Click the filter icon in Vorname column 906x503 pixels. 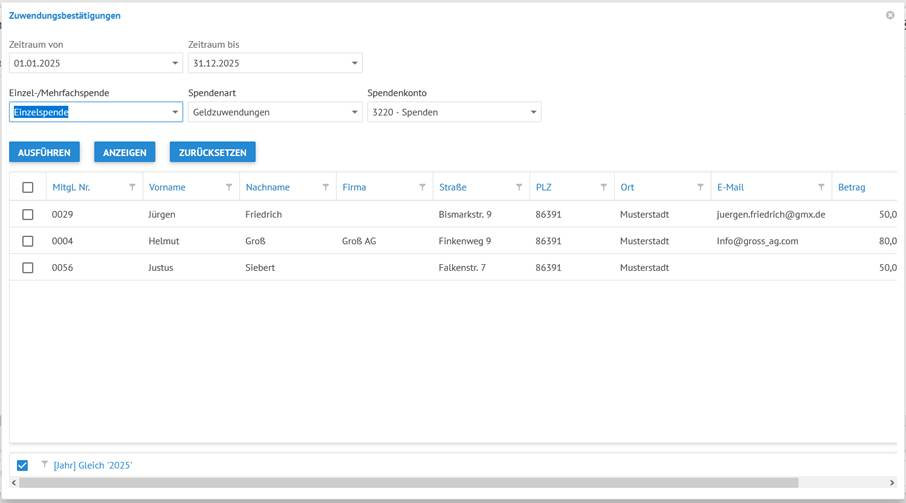[229, 187]
